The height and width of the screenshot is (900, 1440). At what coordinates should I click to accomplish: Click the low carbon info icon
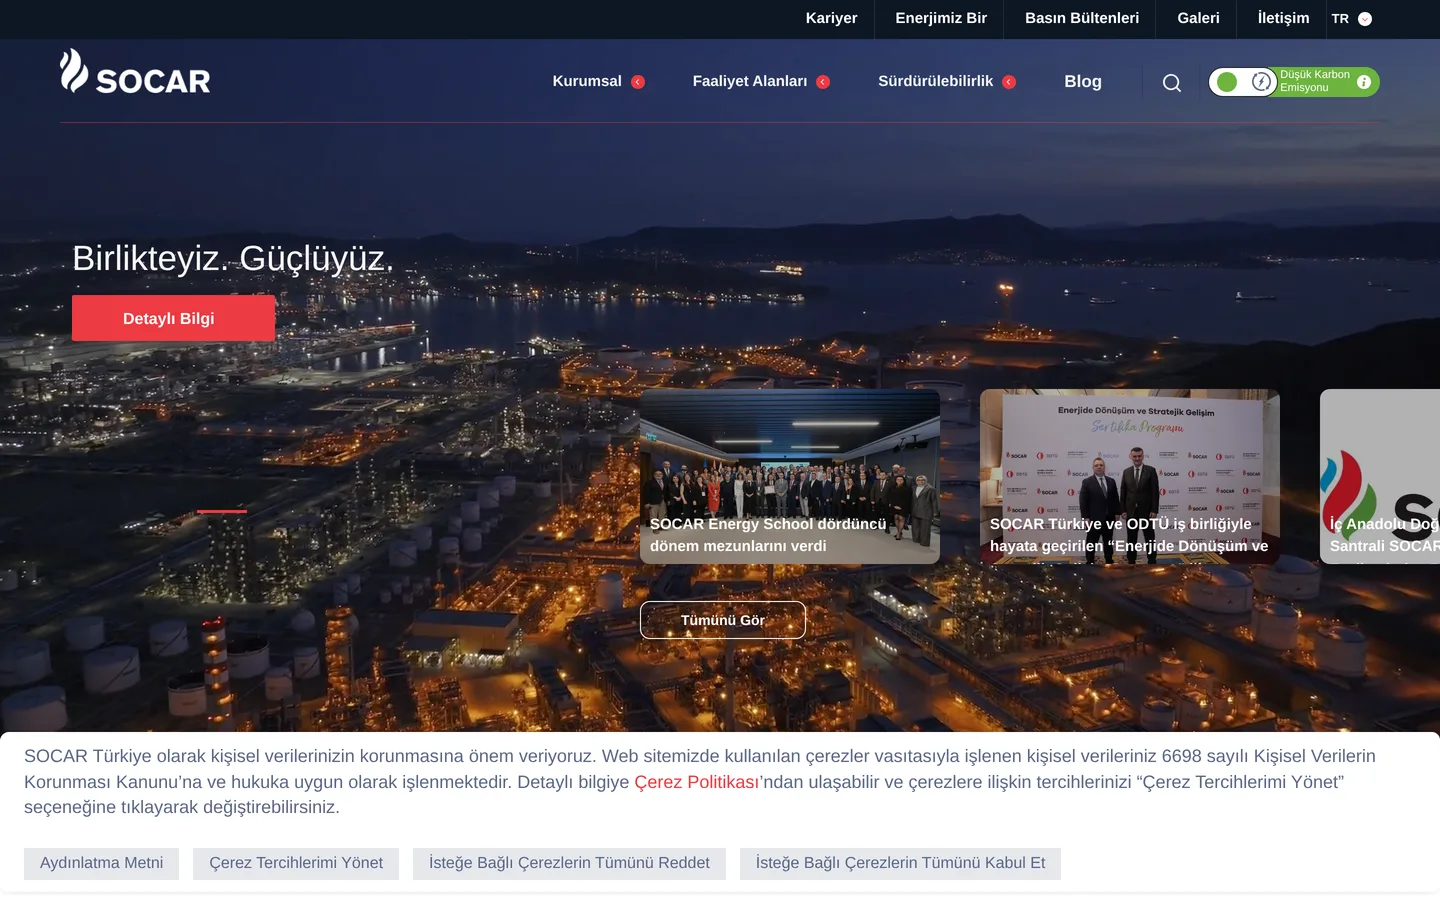(1364, 82)
